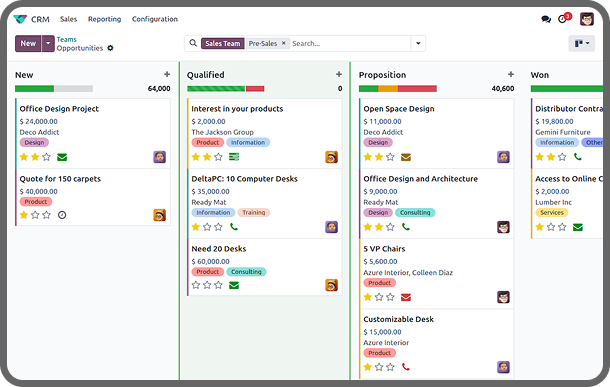Click email icon on Access to Online card
This screenshot has width=610, height=387.
pos(578,227)
